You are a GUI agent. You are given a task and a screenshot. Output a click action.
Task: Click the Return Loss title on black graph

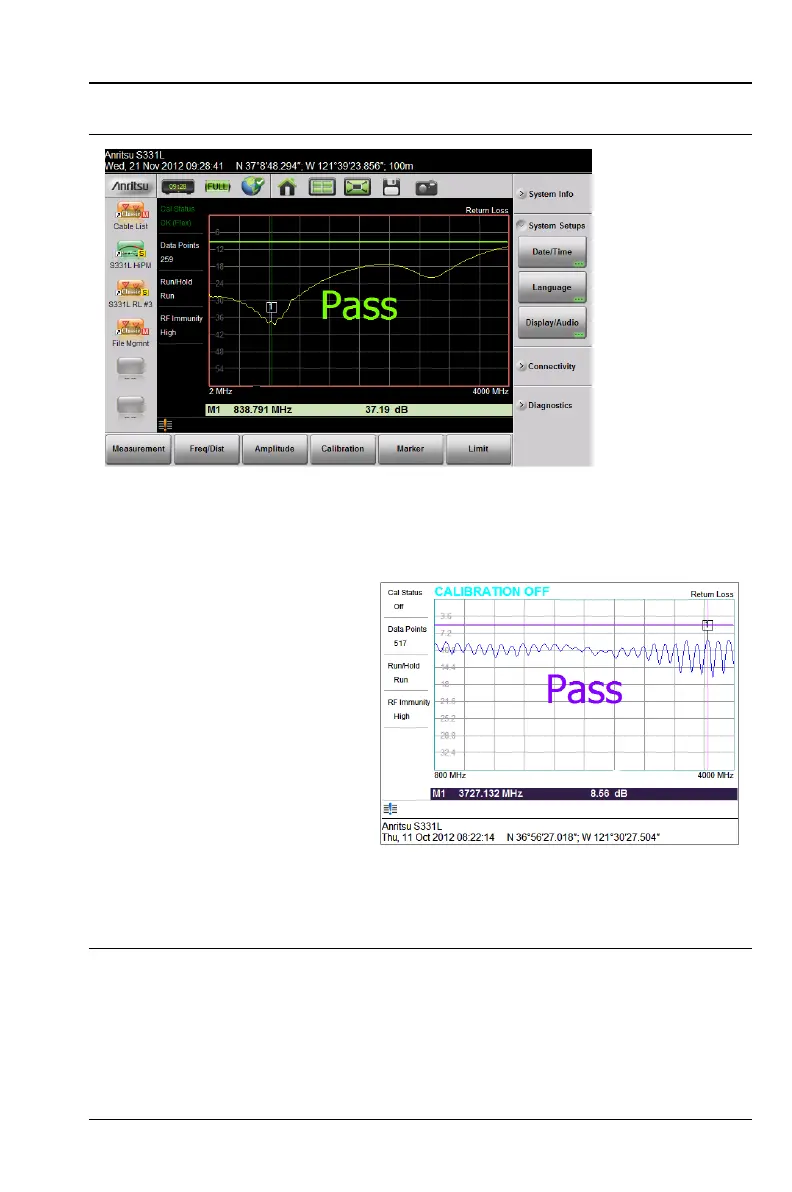coord(487,210)
